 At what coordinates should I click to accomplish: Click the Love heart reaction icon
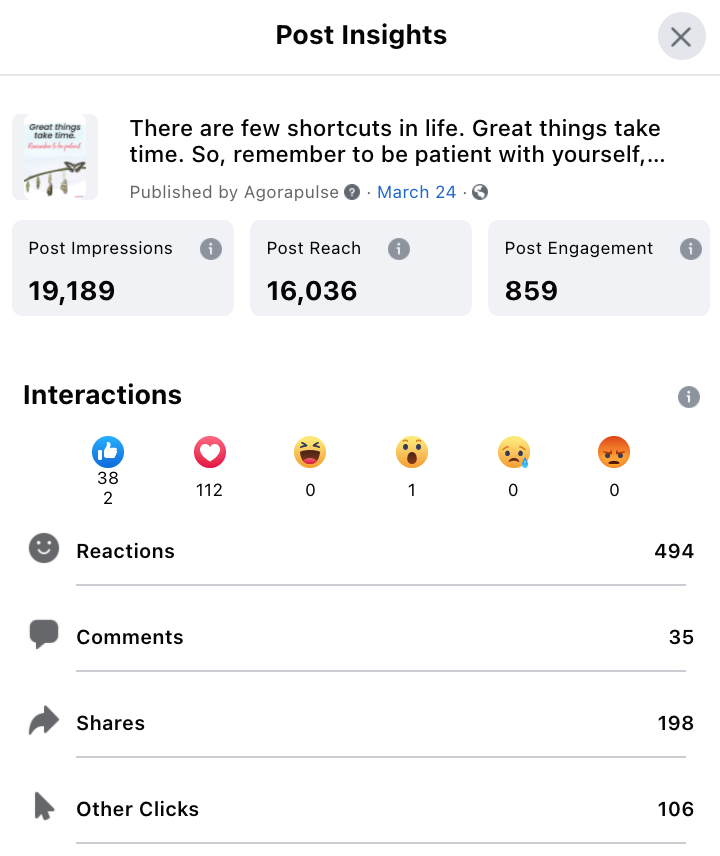click(x=210, y=452)
